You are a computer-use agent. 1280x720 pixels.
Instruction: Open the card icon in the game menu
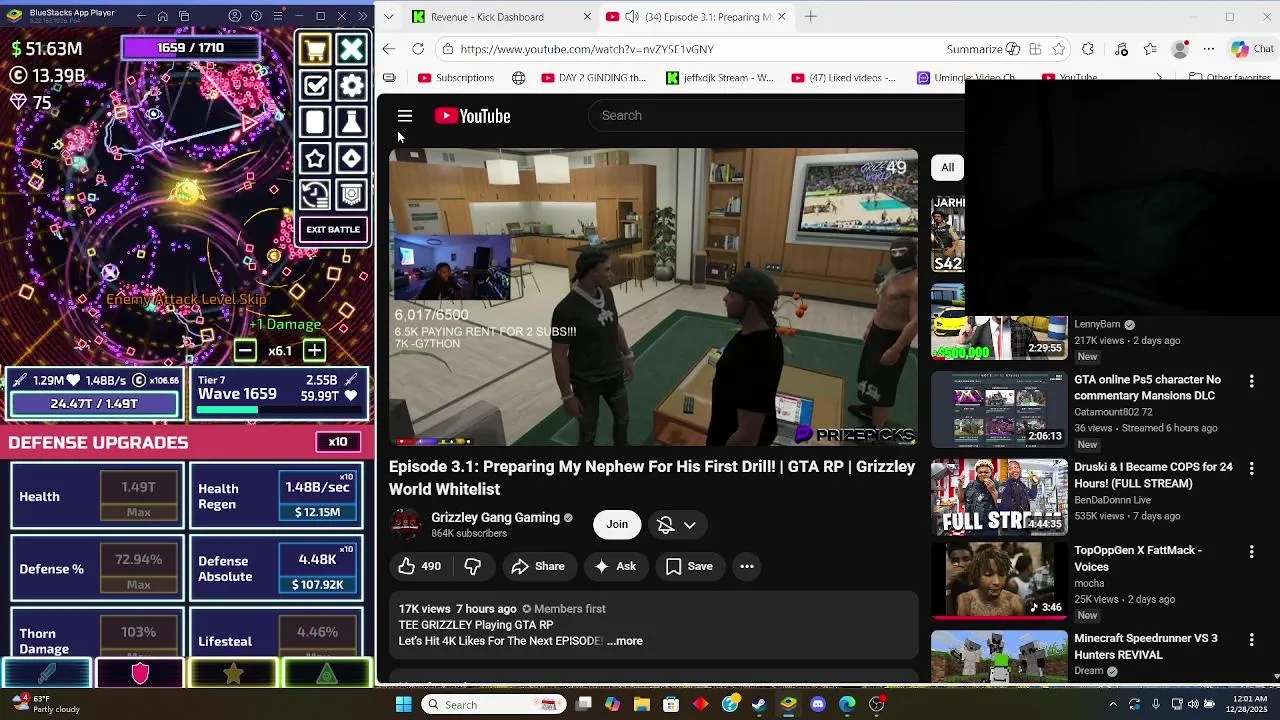[x=315, y=122]
